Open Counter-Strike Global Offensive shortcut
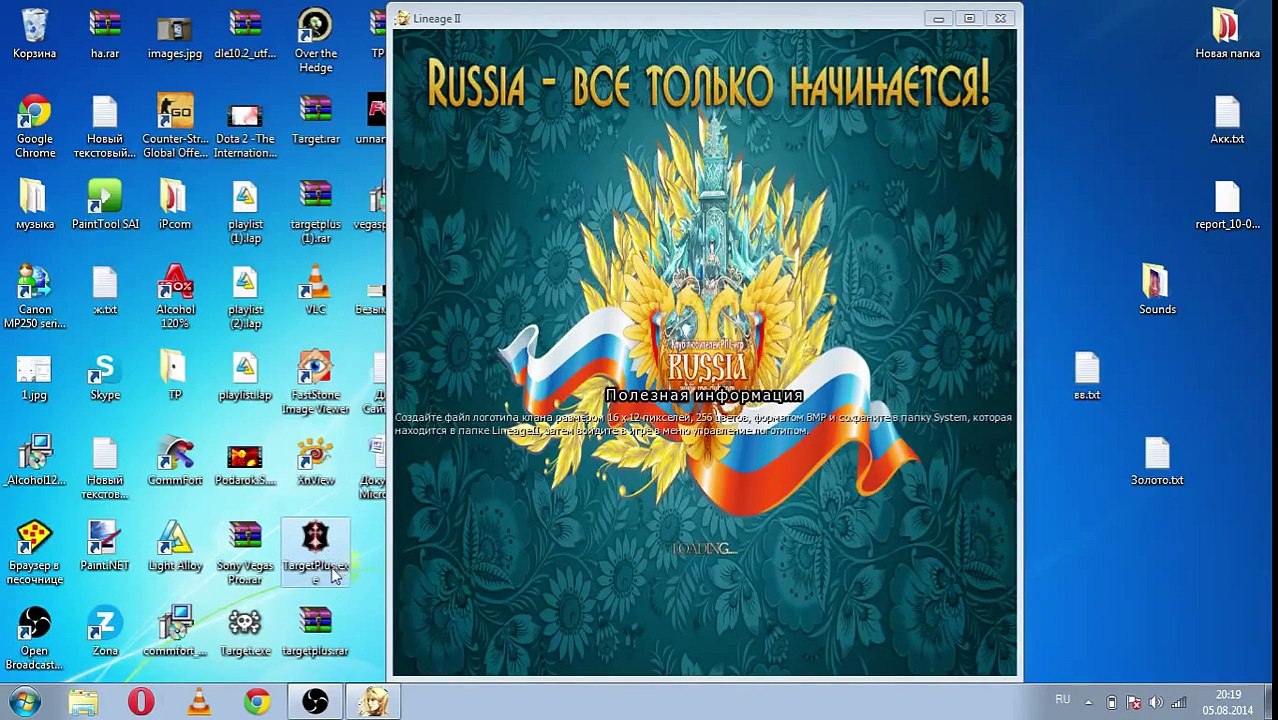This screenshot has width=1278, height=720. (175, 125)
